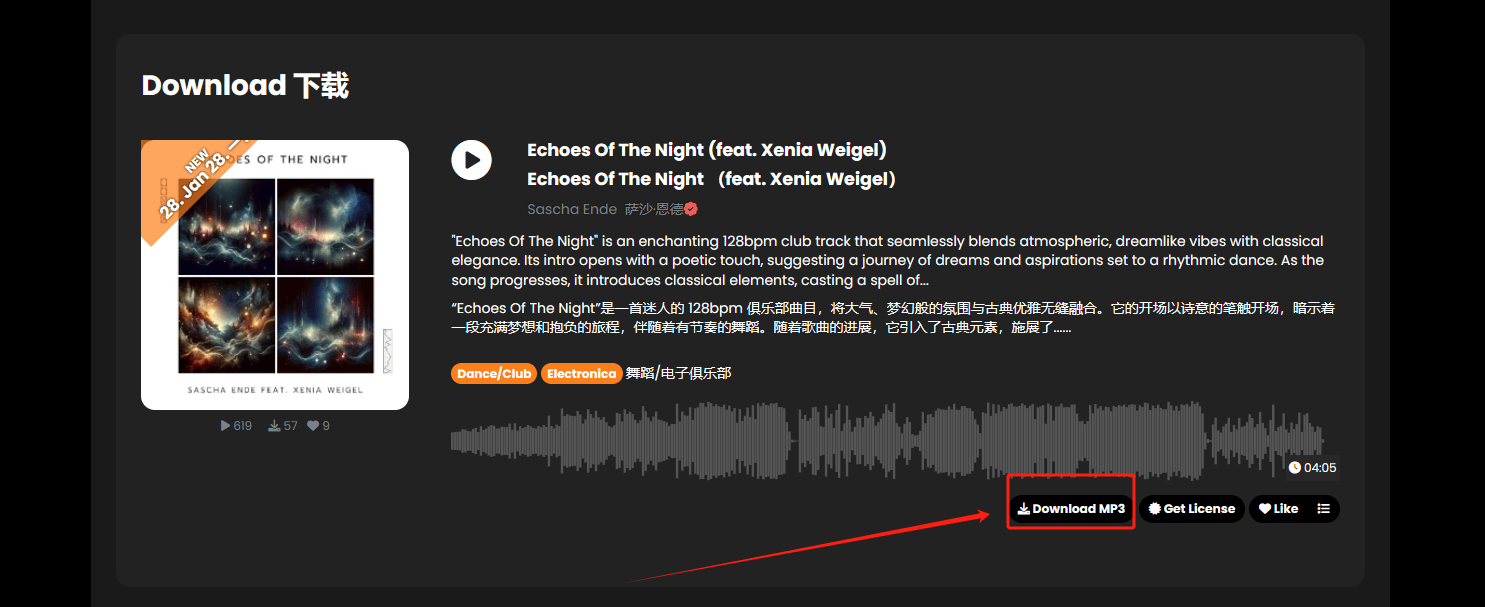This screenshot has height=607, width=1485.
Task: Click the play count icon showing 619
Action: [226, 426]
